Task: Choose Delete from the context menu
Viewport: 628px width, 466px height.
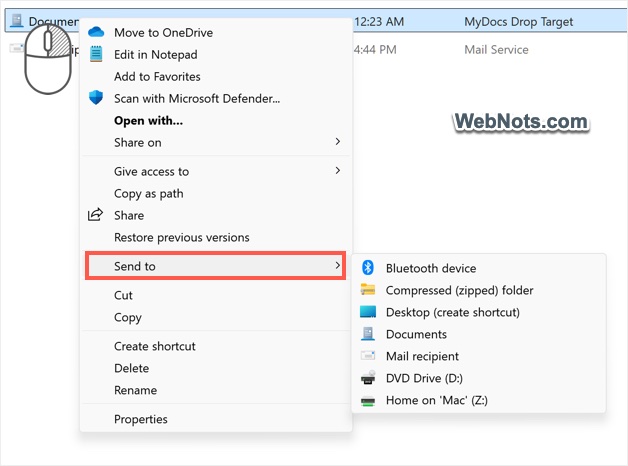Action: point(216,368)
